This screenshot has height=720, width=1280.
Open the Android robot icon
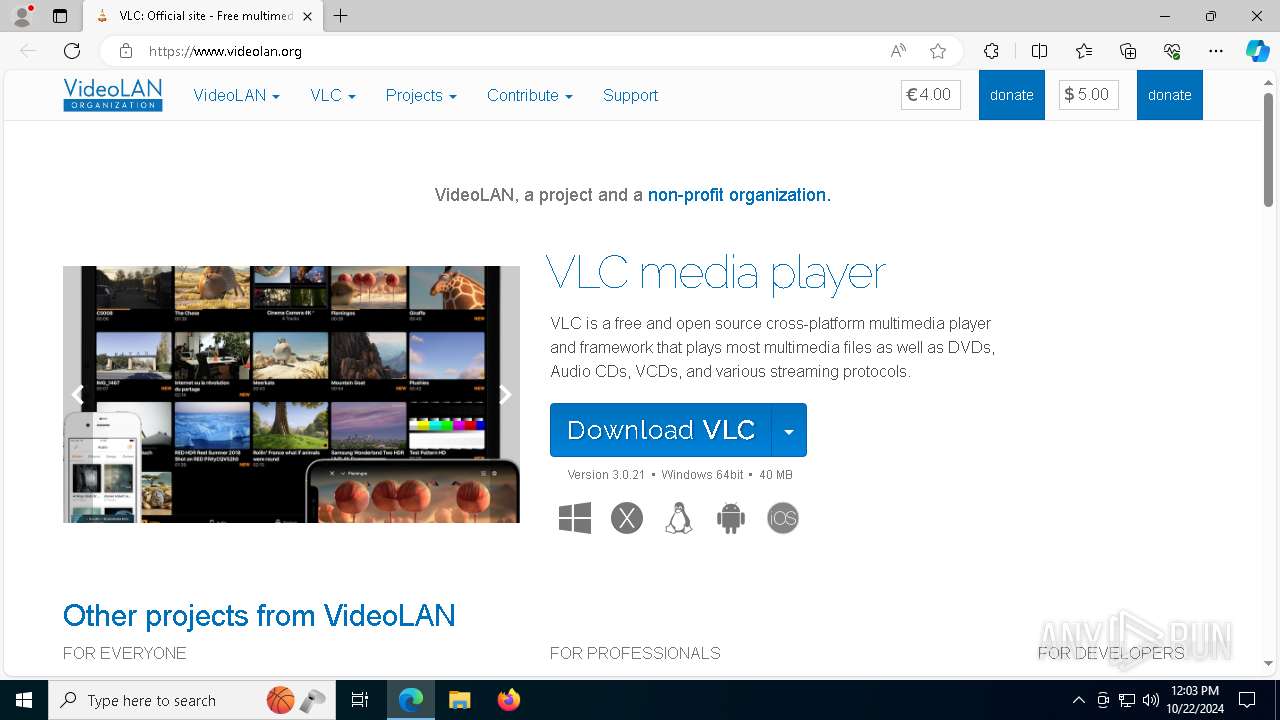pyautogui.click(x=731, y=518)
